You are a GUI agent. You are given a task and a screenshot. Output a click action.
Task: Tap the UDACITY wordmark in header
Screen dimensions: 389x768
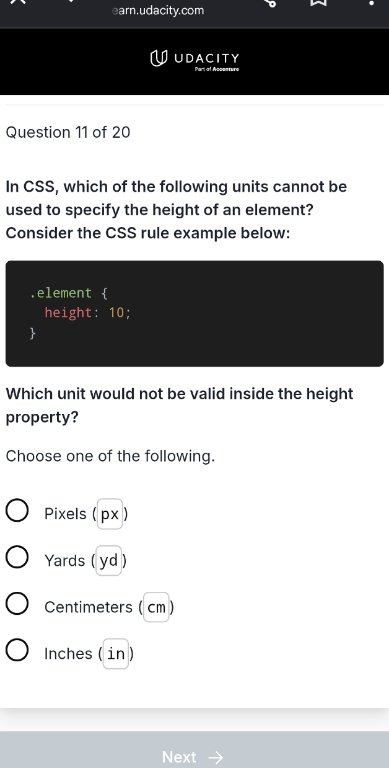tap(207, 58)
